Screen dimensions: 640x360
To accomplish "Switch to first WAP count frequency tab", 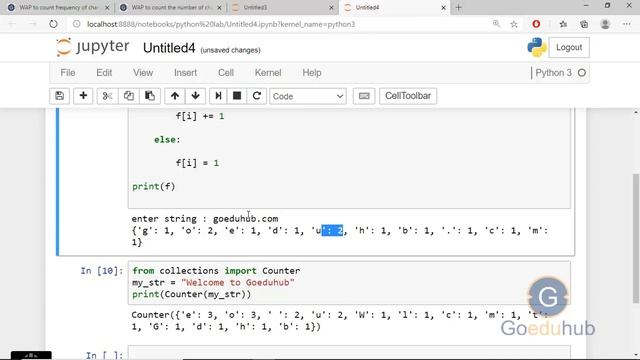I will click(58, 7).
